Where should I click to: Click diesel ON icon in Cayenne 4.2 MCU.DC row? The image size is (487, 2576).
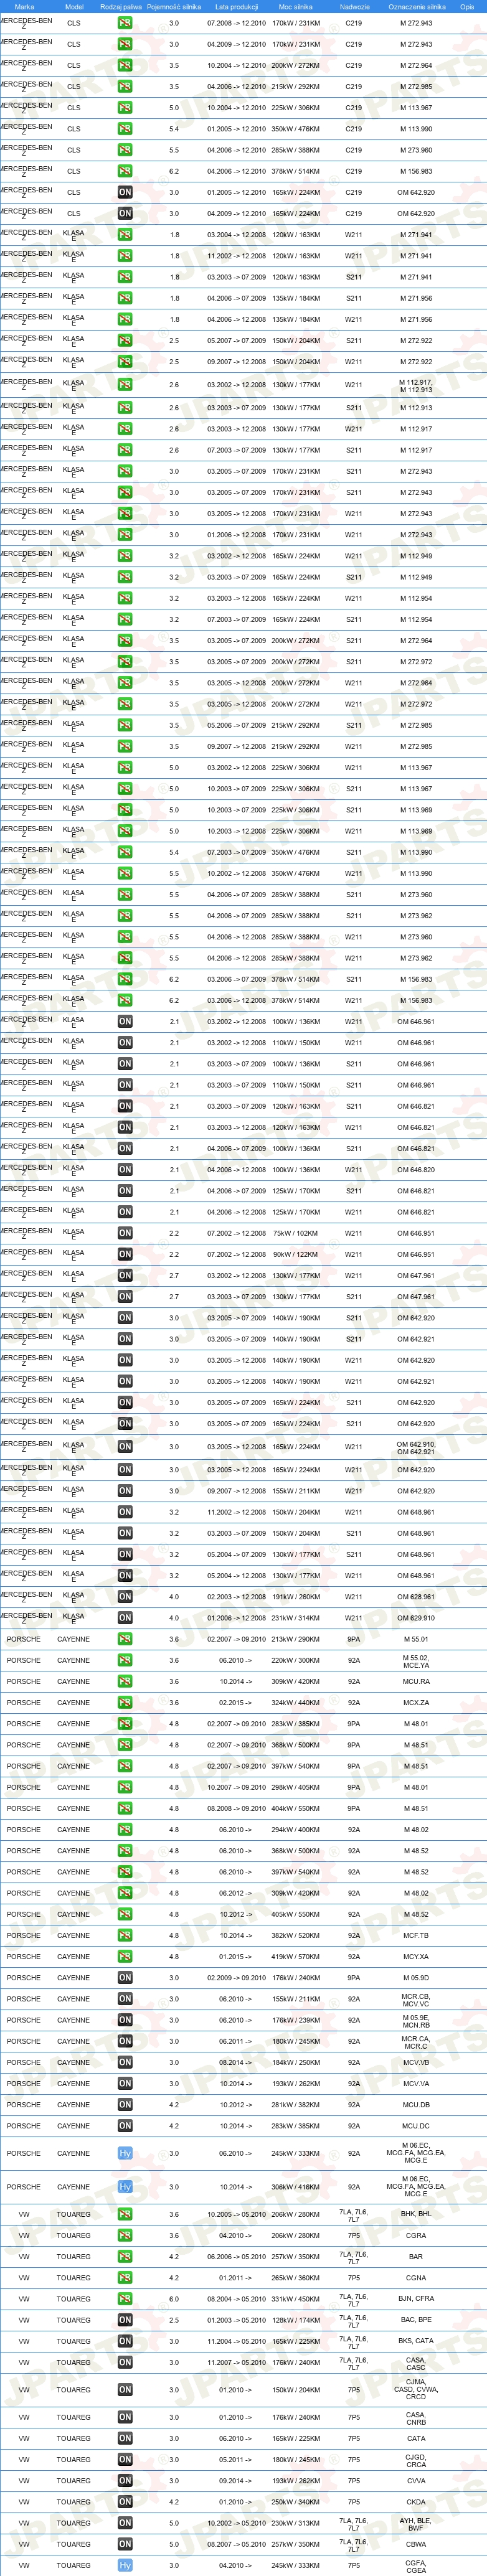pyautogui.click(x=125, y=2126)
